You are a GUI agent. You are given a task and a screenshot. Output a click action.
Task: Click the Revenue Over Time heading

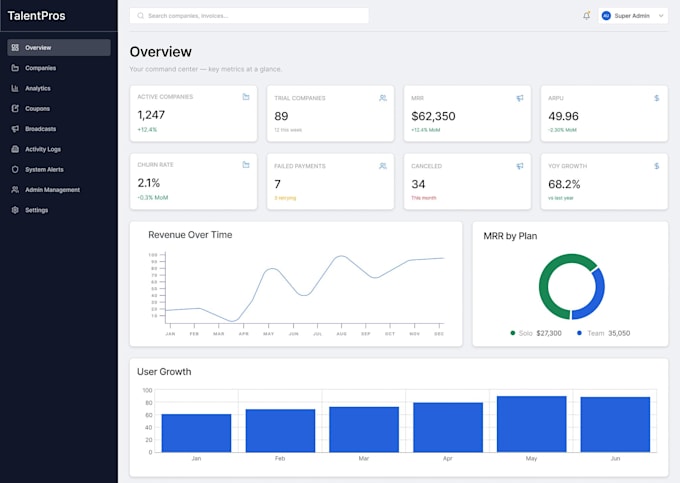(x=190, y=235)
